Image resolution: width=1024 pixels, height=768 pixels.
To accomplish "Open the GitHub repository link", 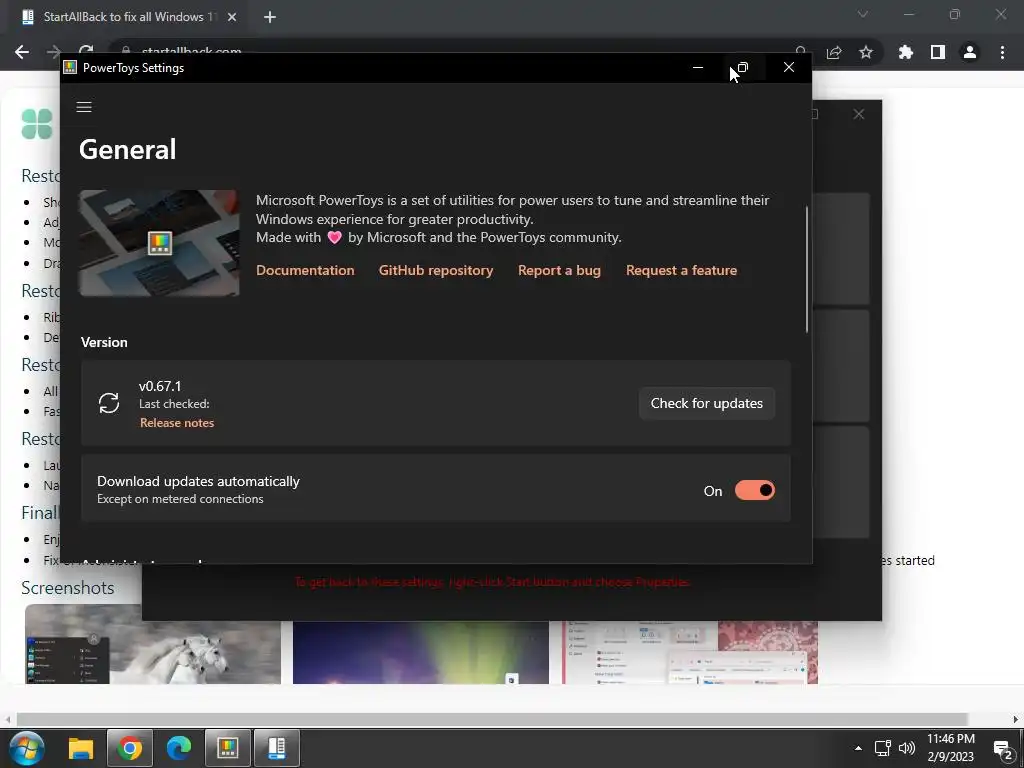I will point(436,270).
